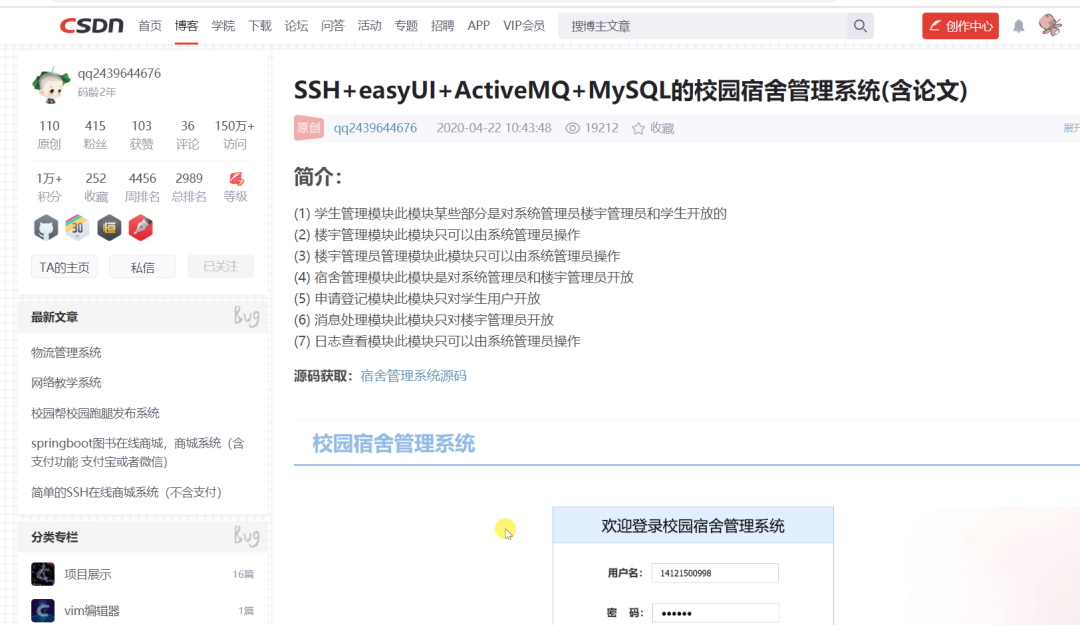Click the 原创 tag beside author name

309,127
